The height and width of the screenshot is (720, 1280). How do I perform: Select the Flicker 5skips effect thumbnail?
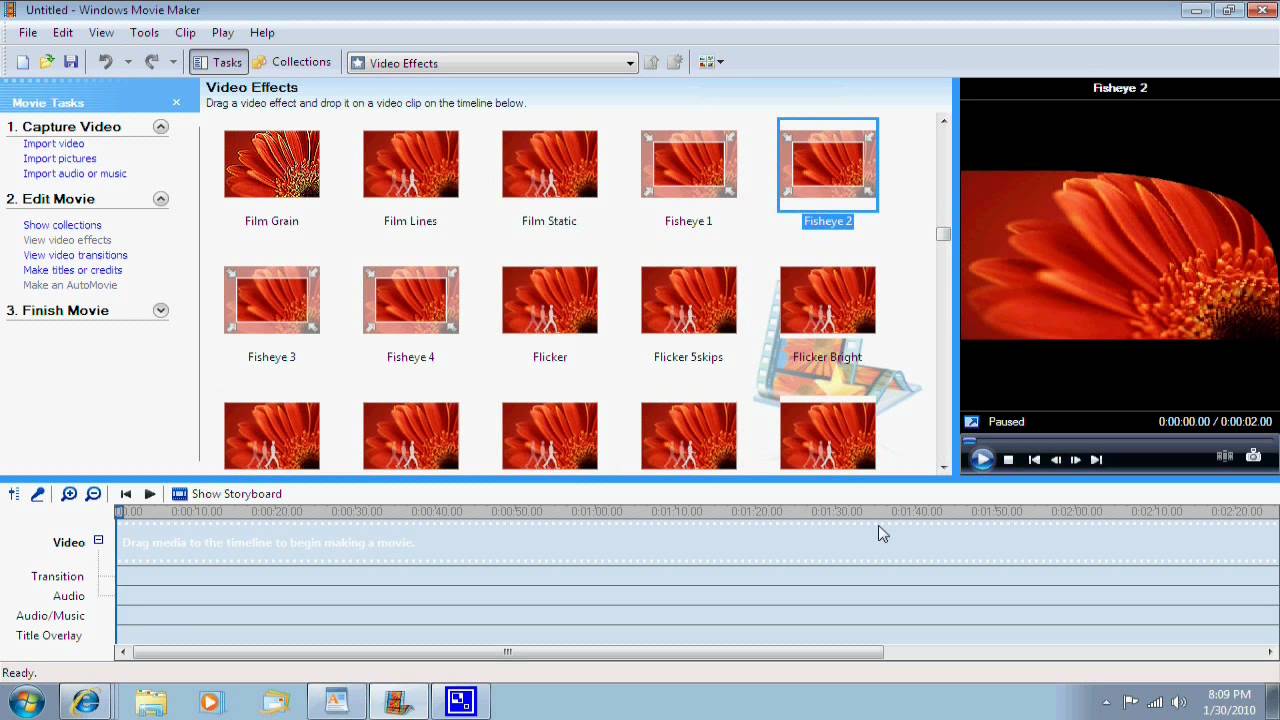pyautogui.click(x=689, y=300)
